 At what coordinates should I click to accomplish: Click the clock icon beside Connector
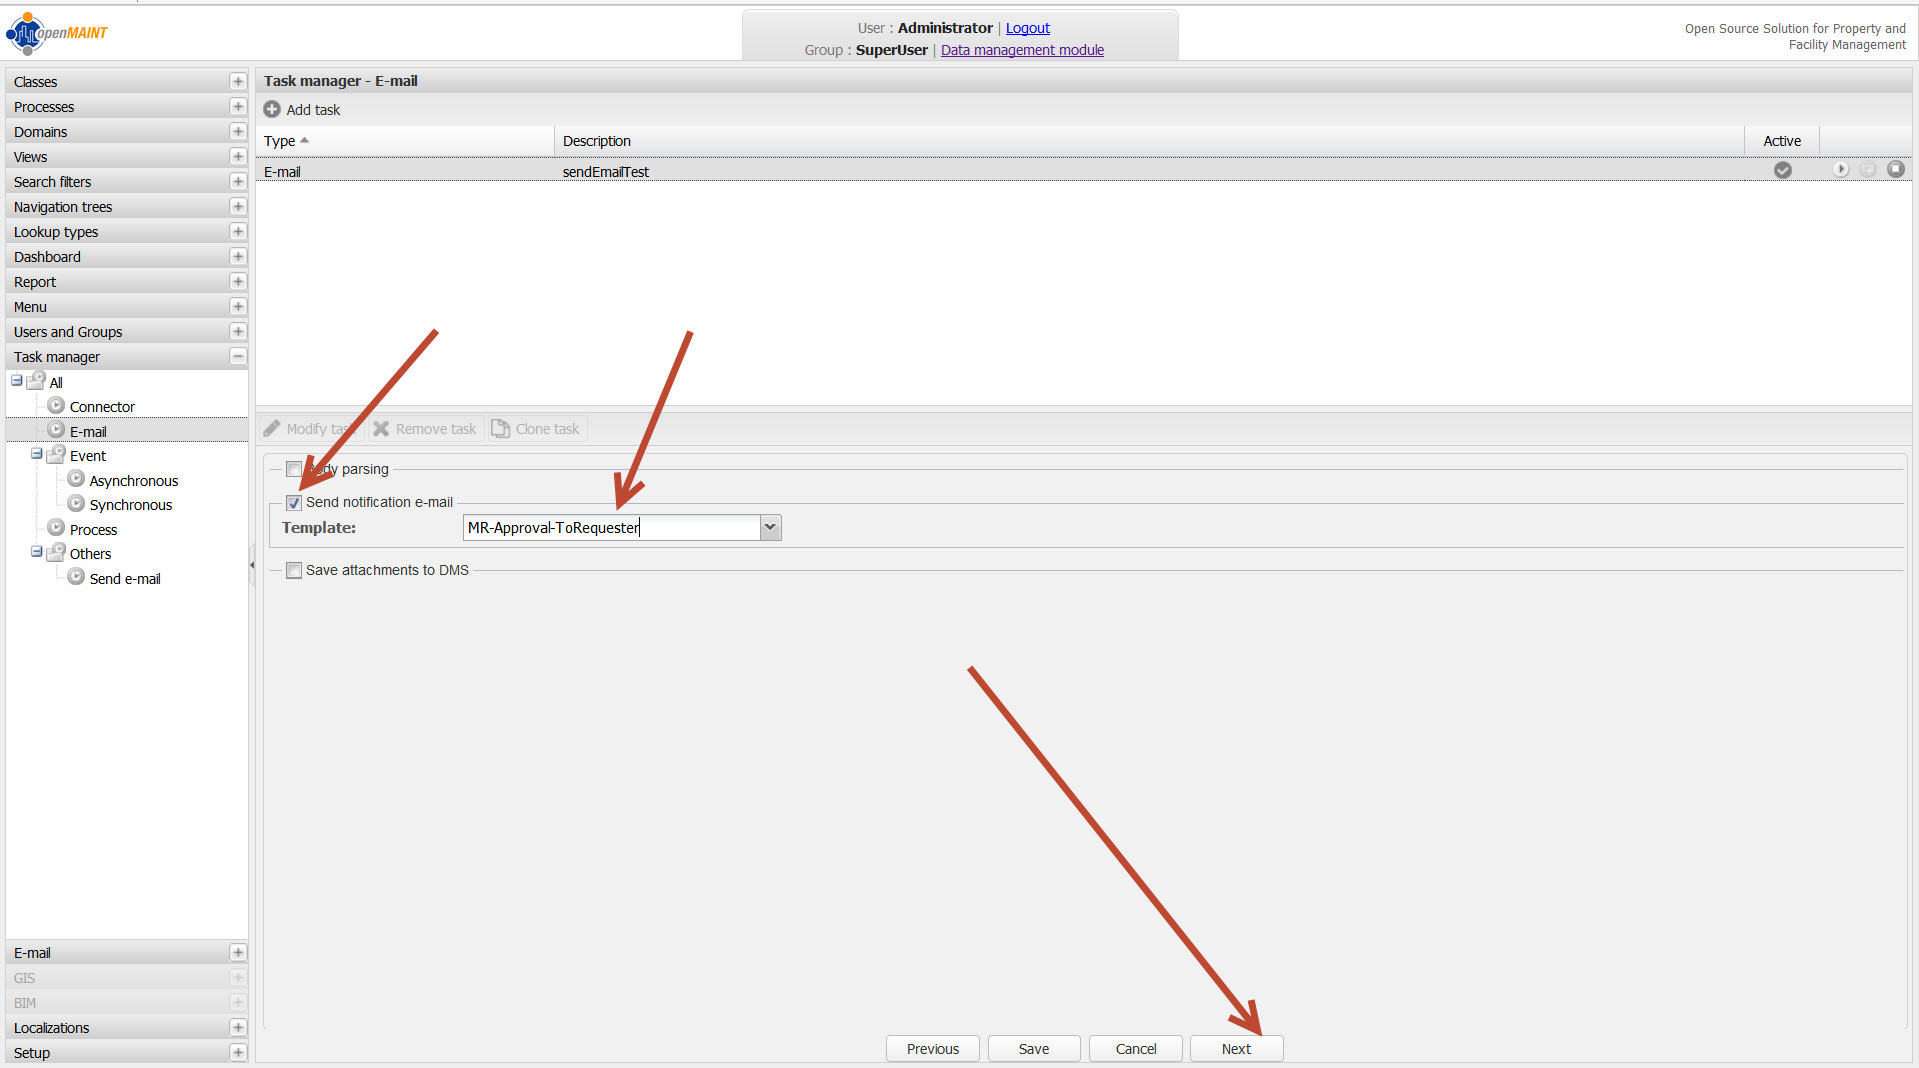tap(56, 406)
